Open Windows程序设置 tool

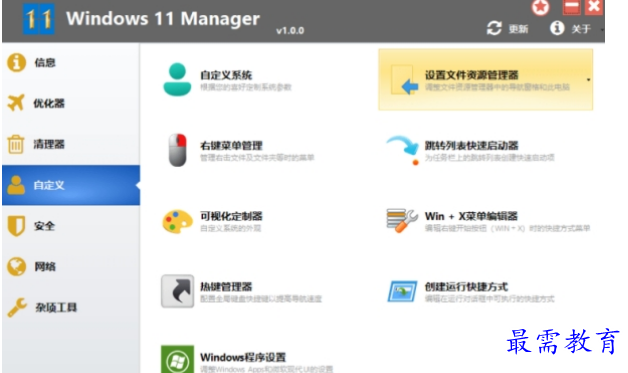(x=248, y=359)
